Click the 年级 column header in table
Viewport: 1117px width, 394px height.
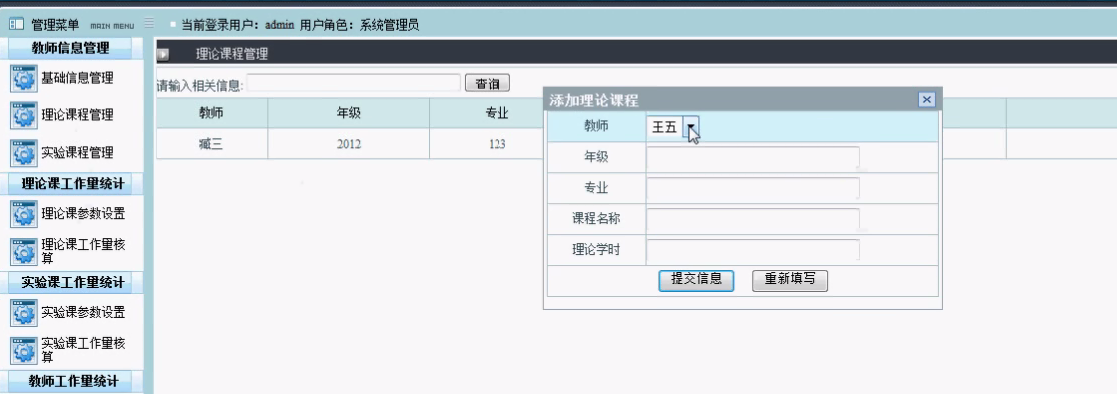click(349, 113)
